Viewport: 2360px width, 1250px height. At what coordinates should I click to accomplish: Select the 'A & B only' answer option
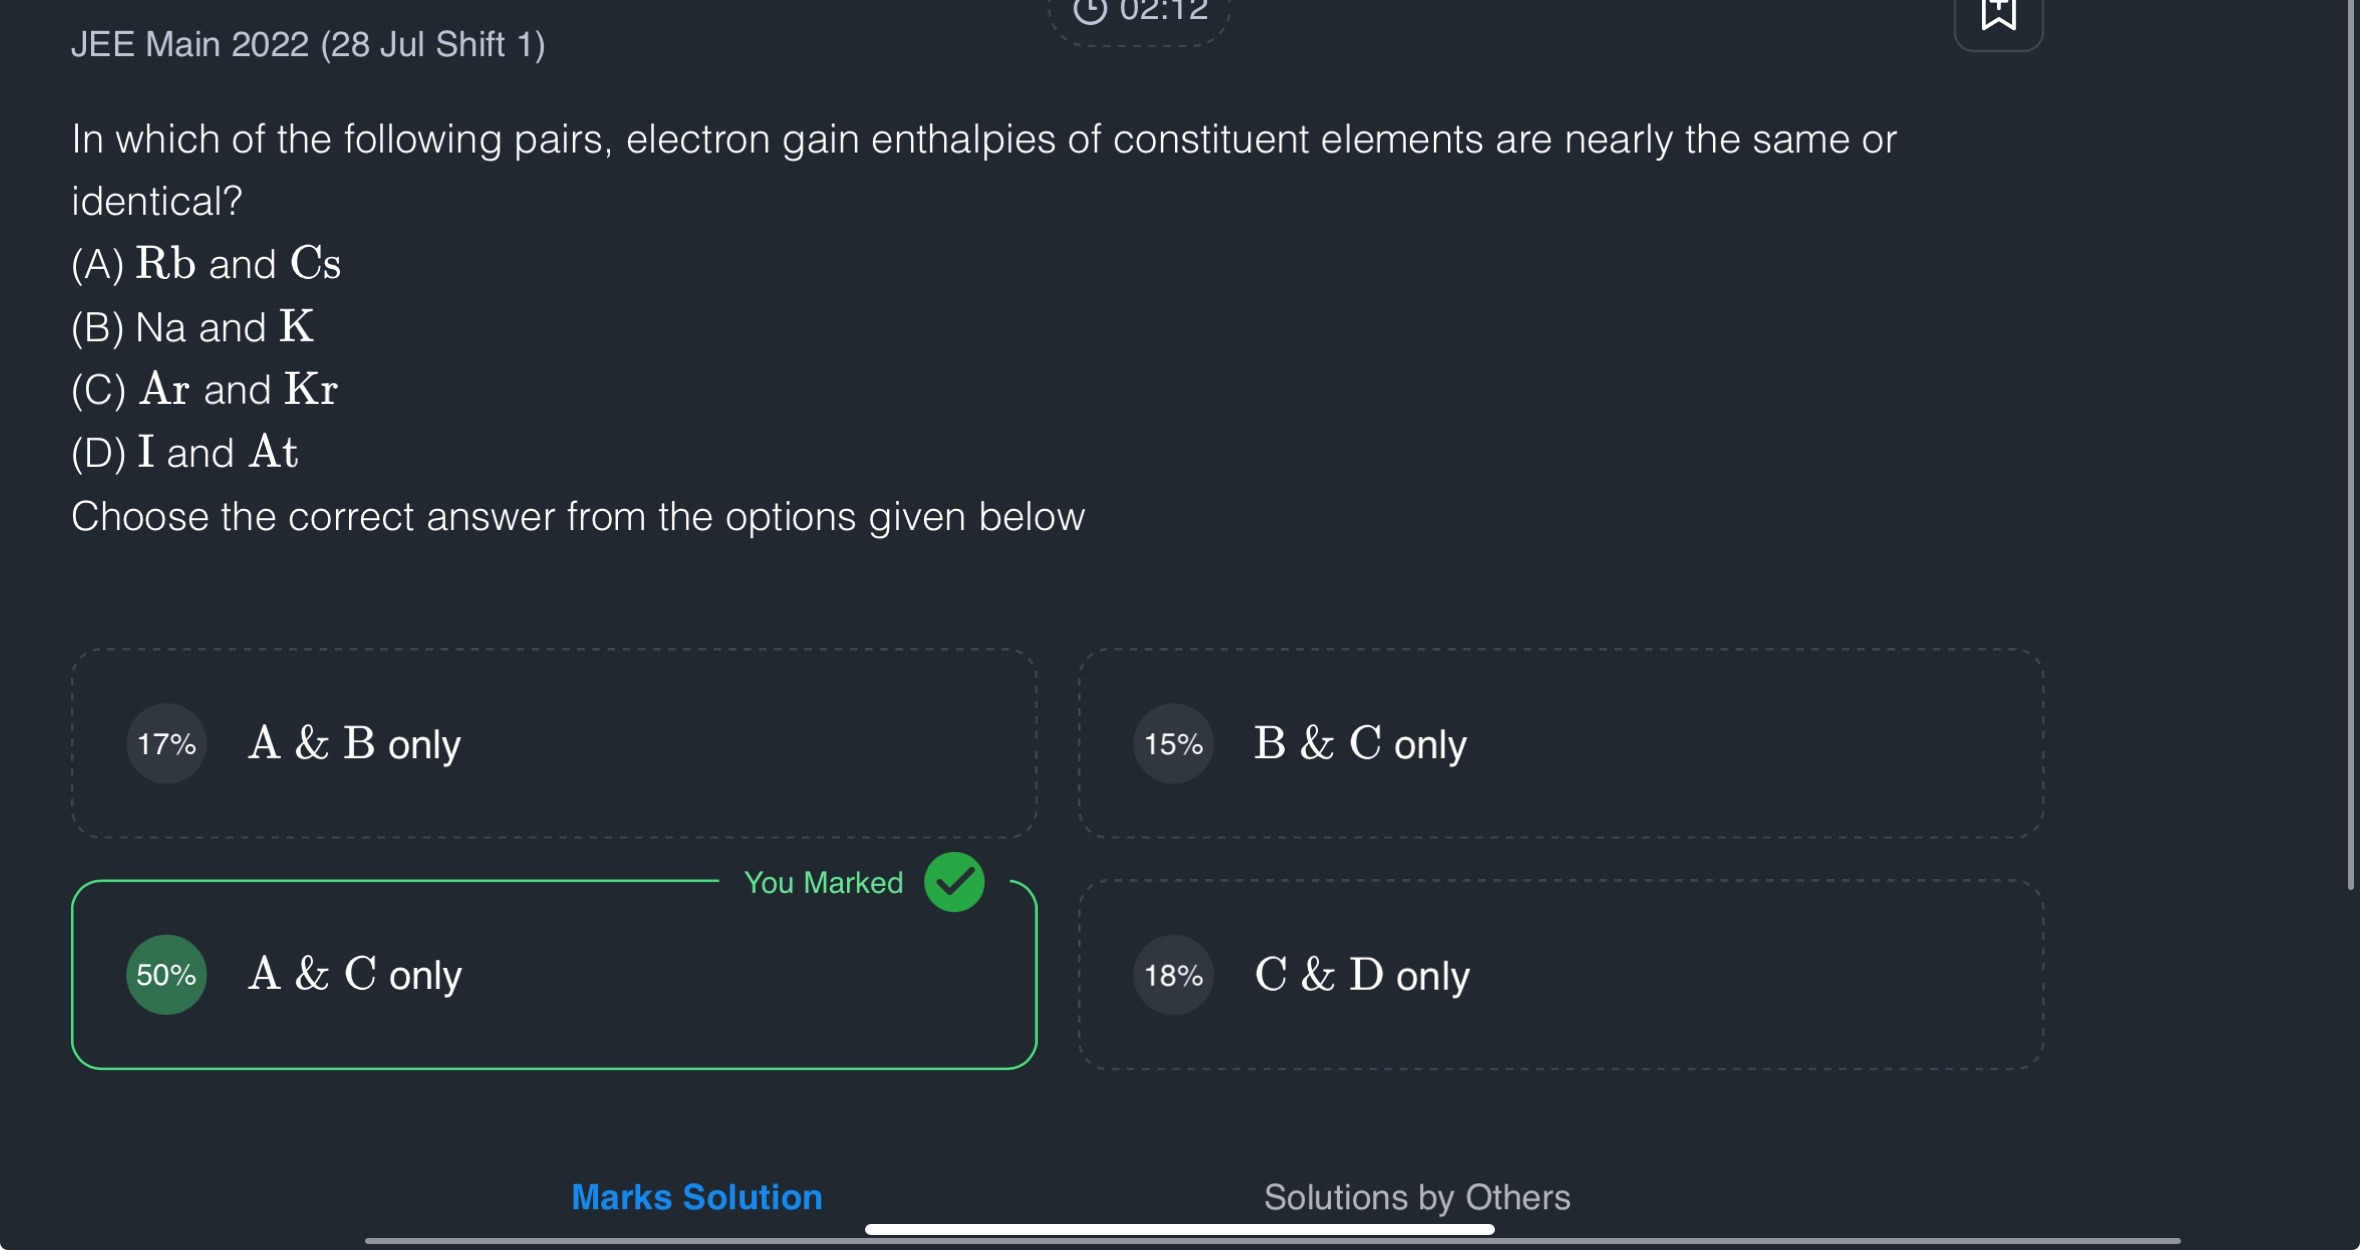coord(553,744)
